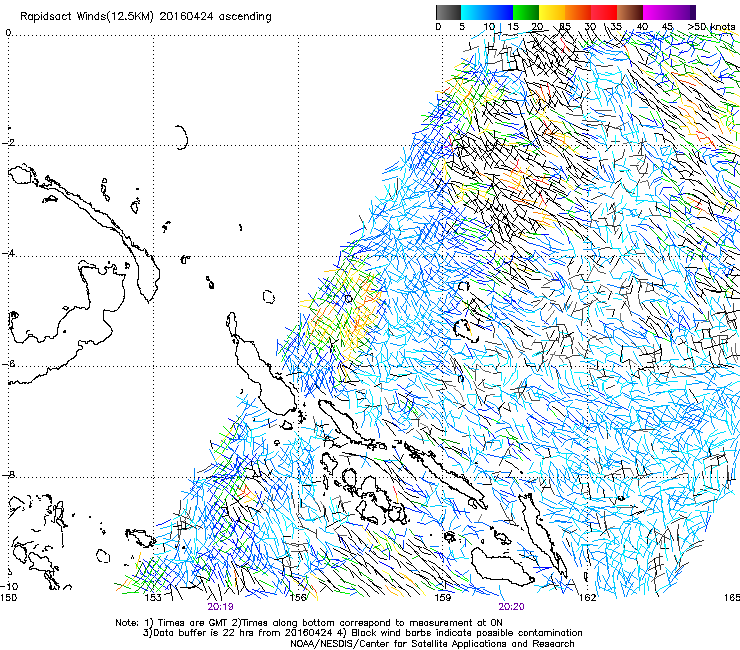Click the latitude label '-4'
The width and height of the screenshot is (740, 650).
[8, 253]
